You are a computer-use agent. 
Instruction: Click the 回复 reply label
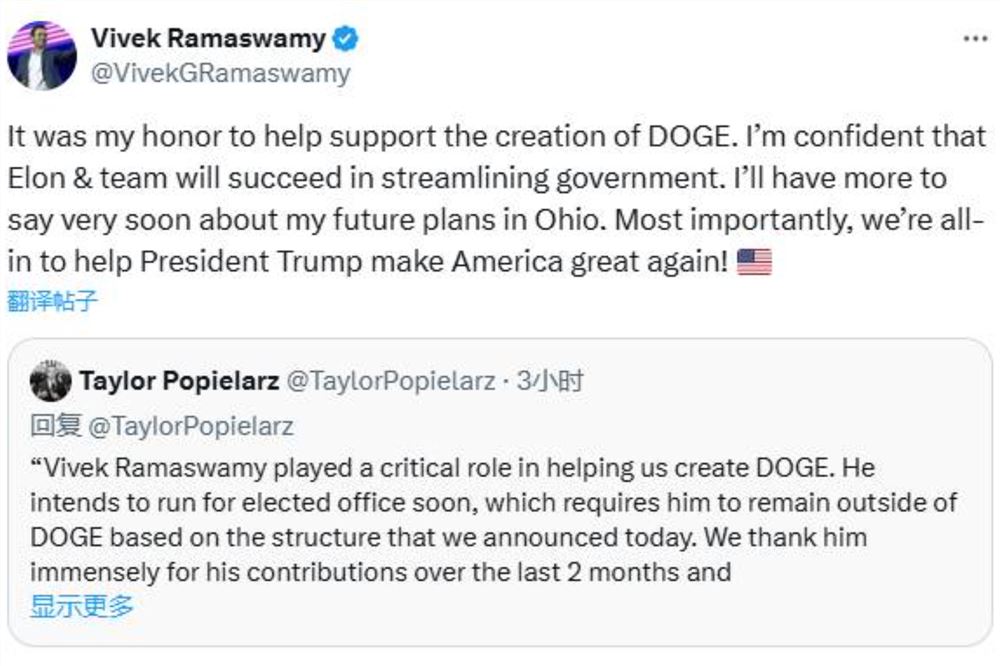56,426
